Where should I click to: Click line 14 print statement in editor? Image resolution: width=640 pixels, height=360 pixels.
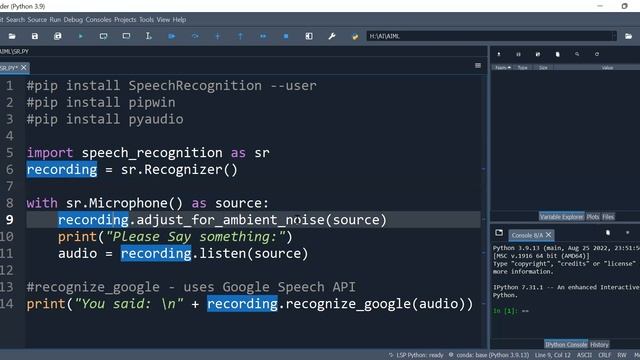(249, 304)
